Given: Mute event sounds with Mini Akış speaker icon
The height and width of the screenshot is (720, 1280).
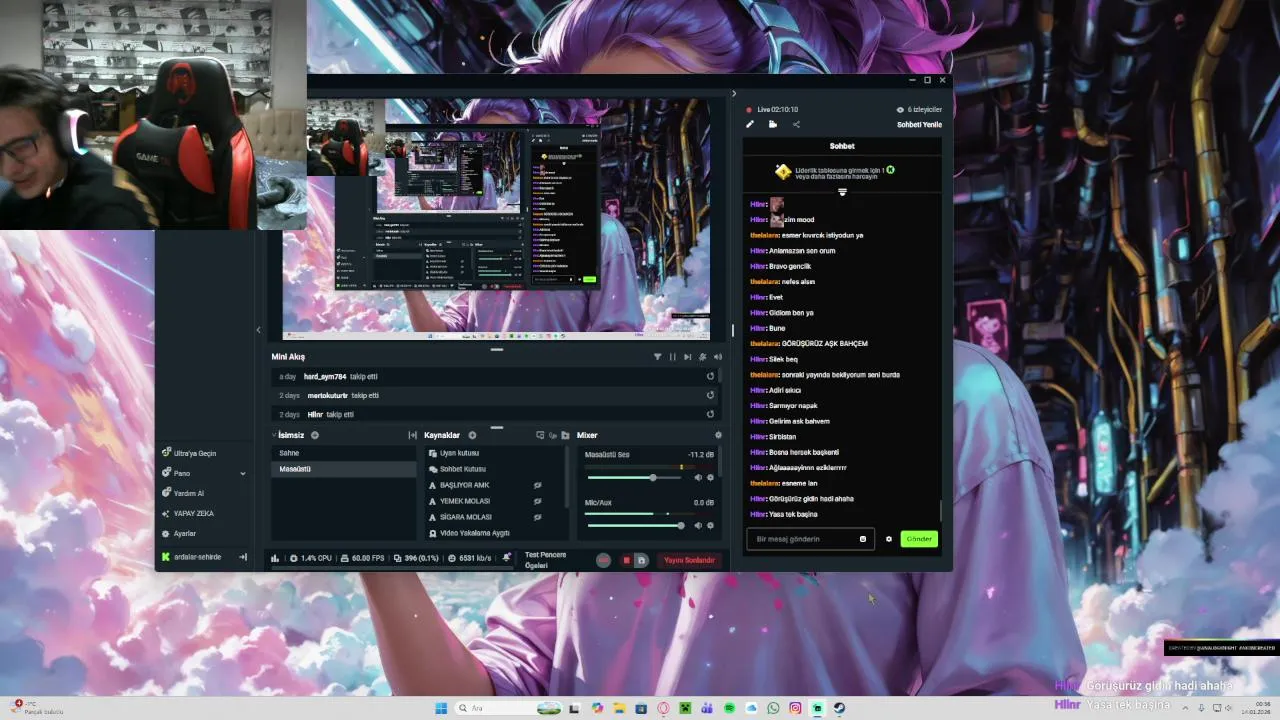Looking at the screenshot, I should pyautogui.click(x=718, y=357).
